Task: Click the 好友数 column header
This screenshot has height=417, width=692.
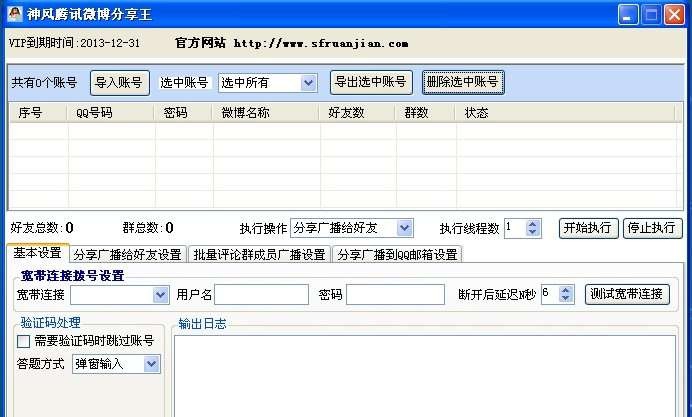Action: tap(357, 113)
